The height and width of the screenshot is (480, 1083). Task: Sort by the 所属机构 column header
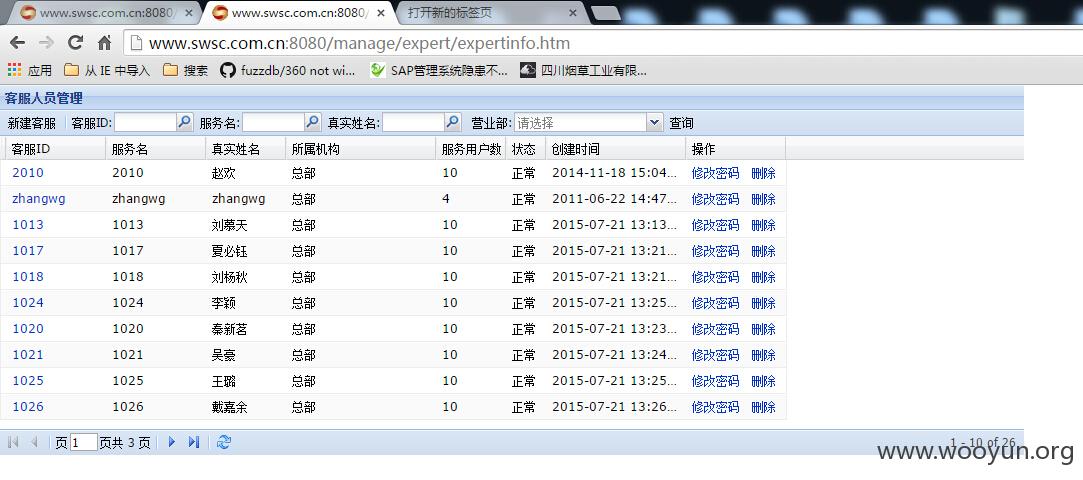[x=361, y=148]
